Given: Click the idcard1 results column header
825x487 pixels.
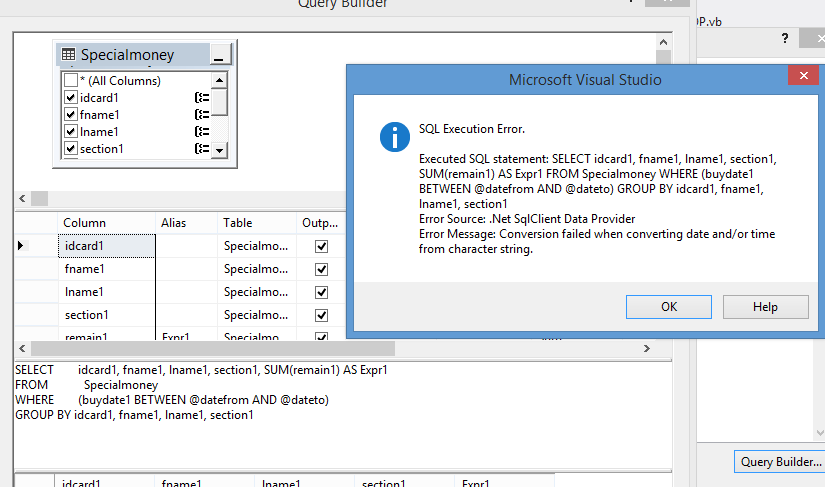Looking at the screenshot, I should (104, 482).
